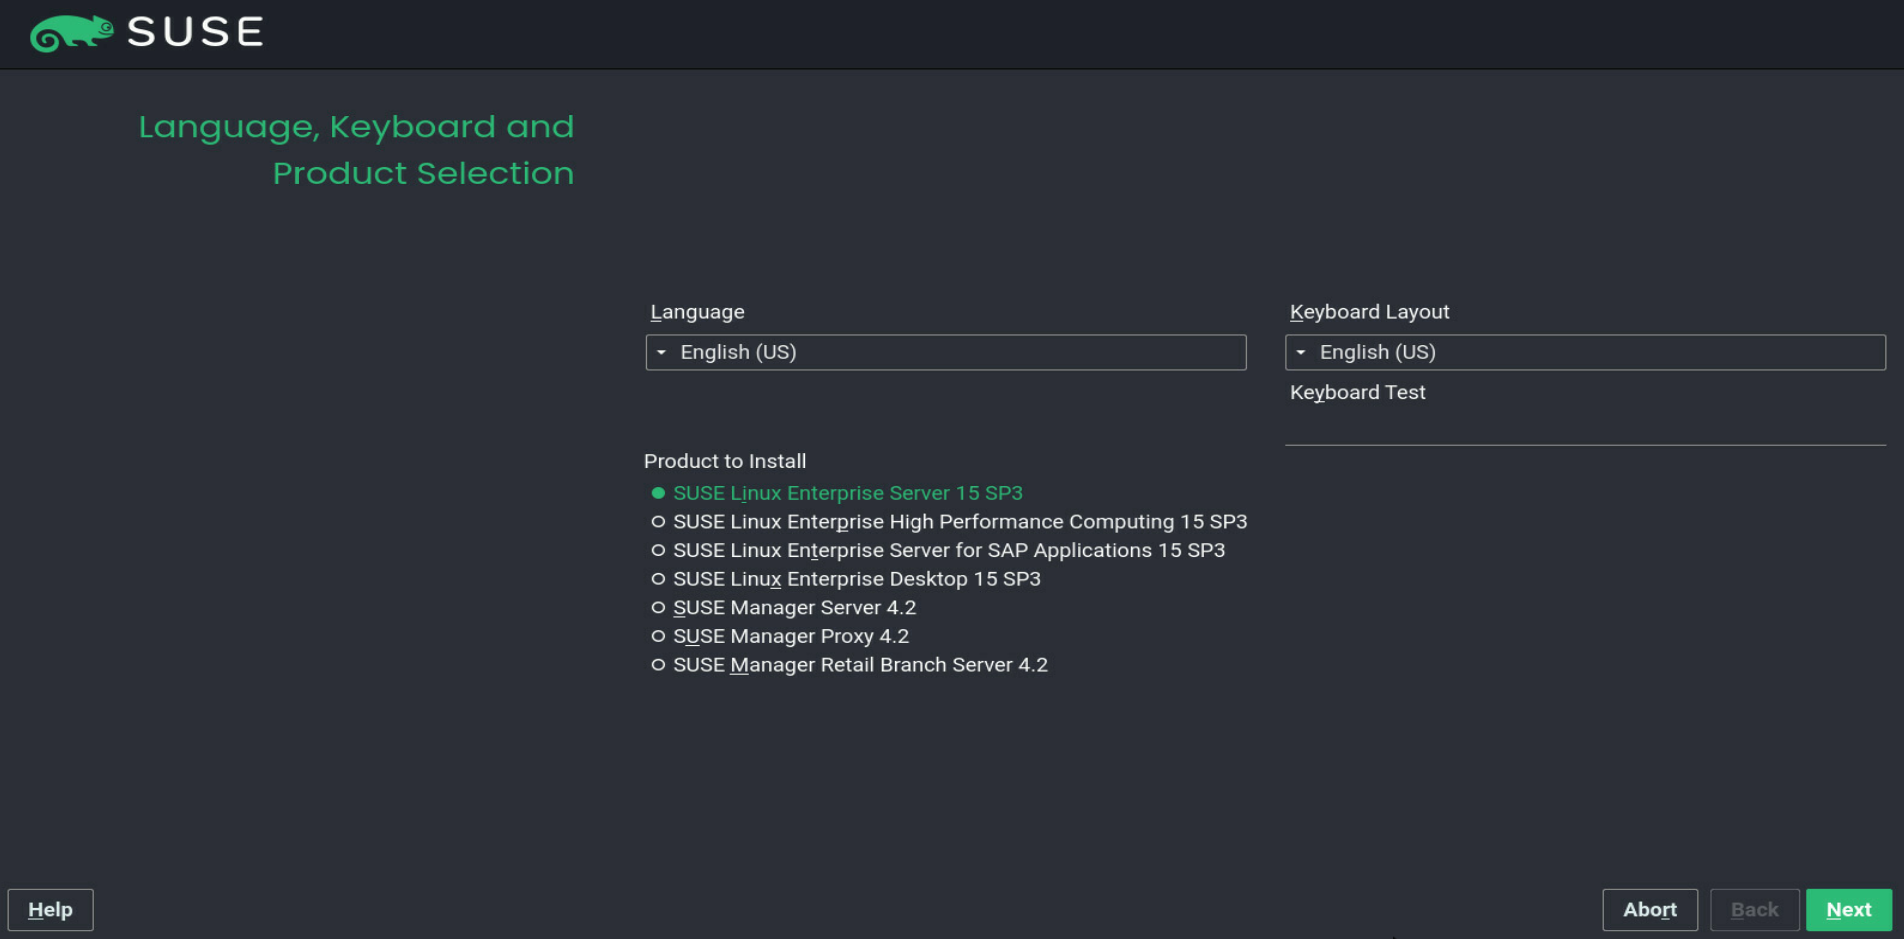Open the Language combo box
The height and width of the screenshot is (939, 1904).
946,352
